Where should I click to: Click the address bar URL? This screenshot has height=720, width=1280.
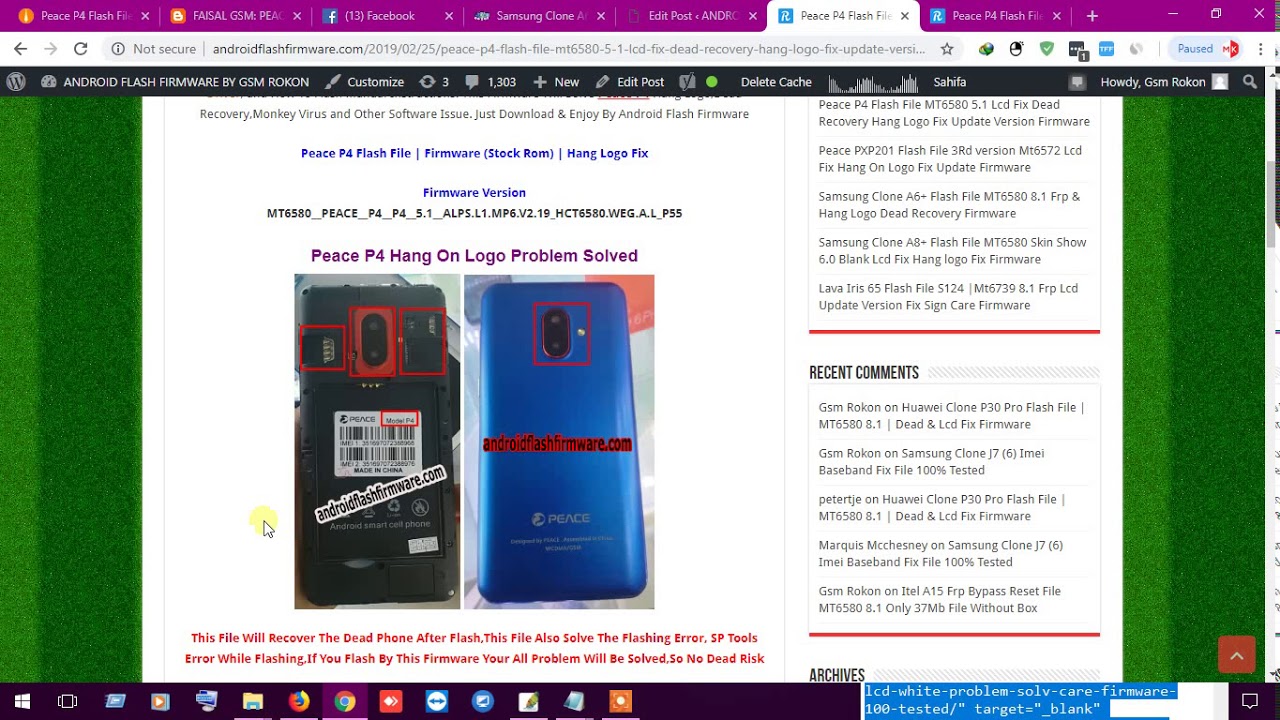[569, 49]
